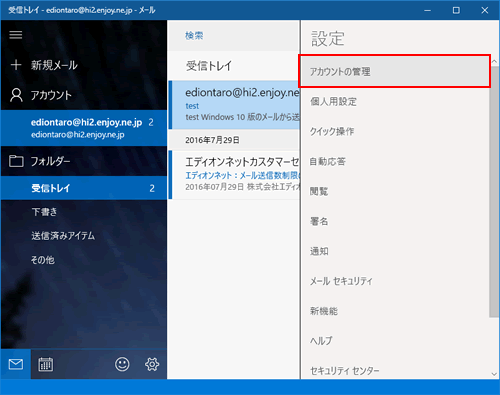The image size is (500, 395).
Task: Click the 新規メール label
Action: click(54, 65)
